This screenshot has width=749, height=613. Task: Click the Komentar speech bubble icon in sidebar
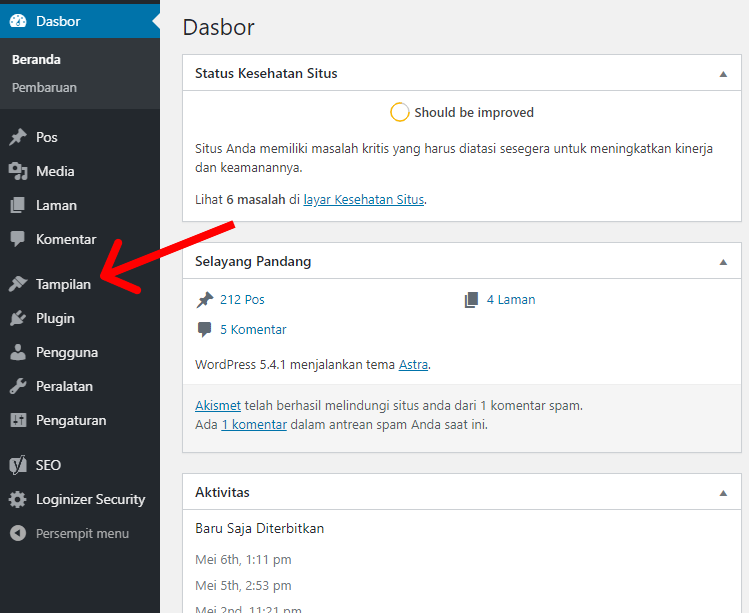click(x=18, y=239)
